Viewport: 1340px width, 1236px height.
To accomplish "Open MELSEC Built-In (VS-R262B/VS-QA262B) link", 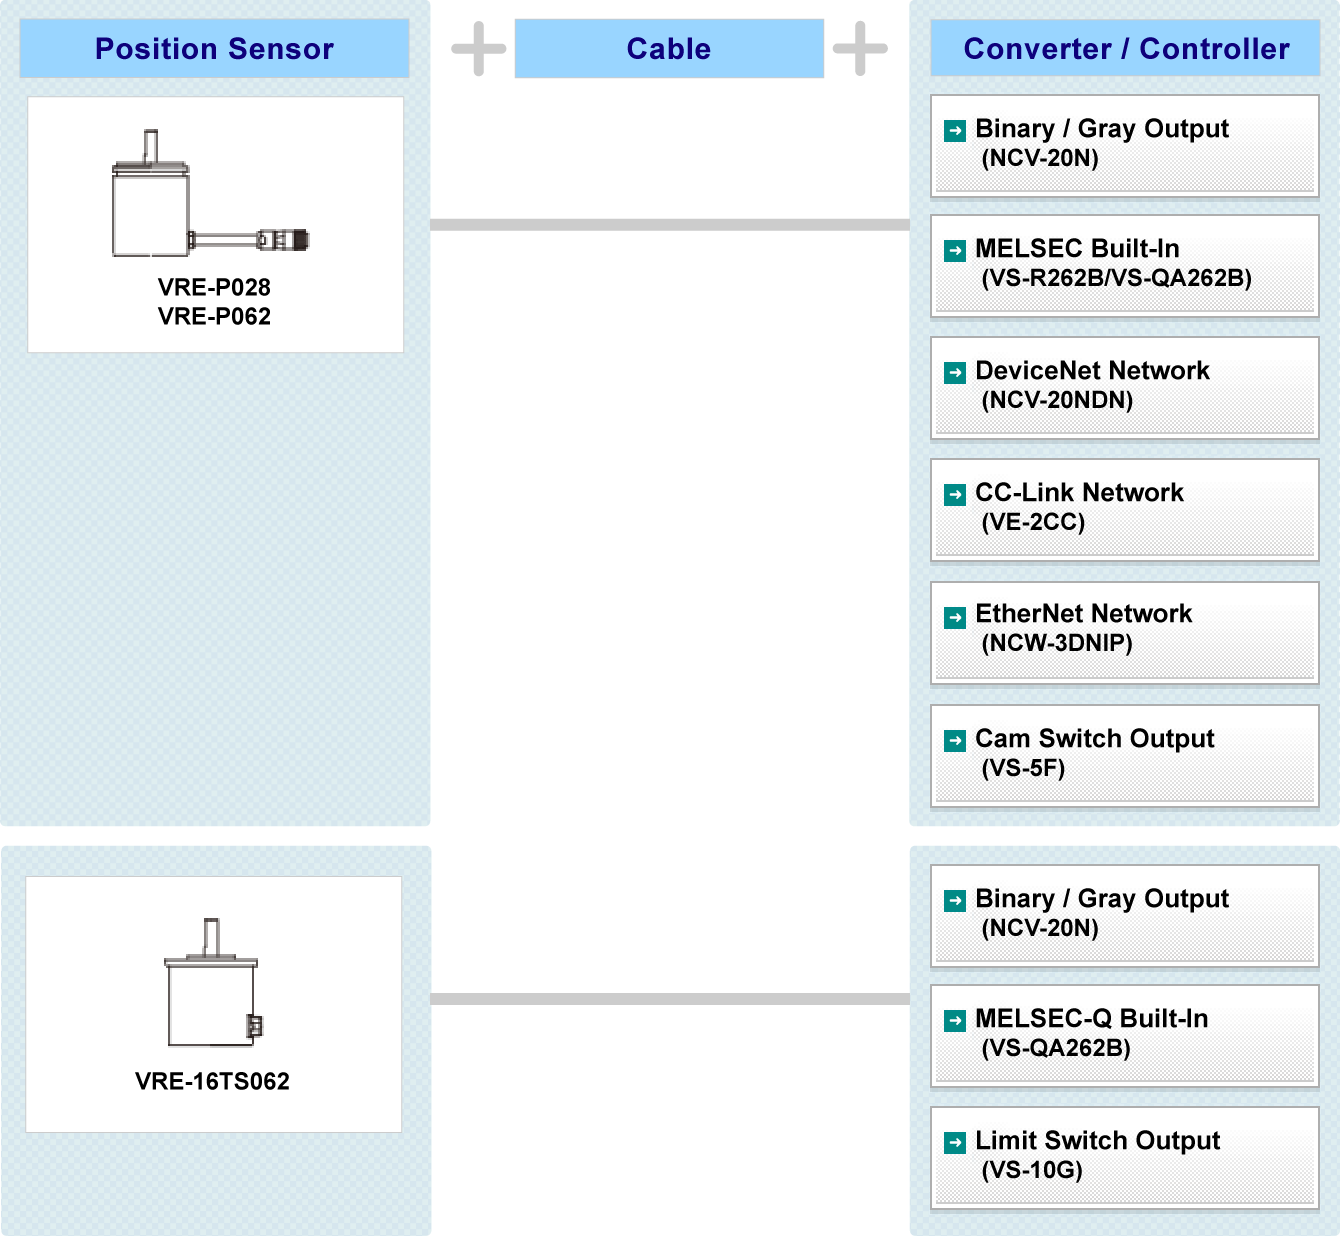I will (x=1125, y=266).
